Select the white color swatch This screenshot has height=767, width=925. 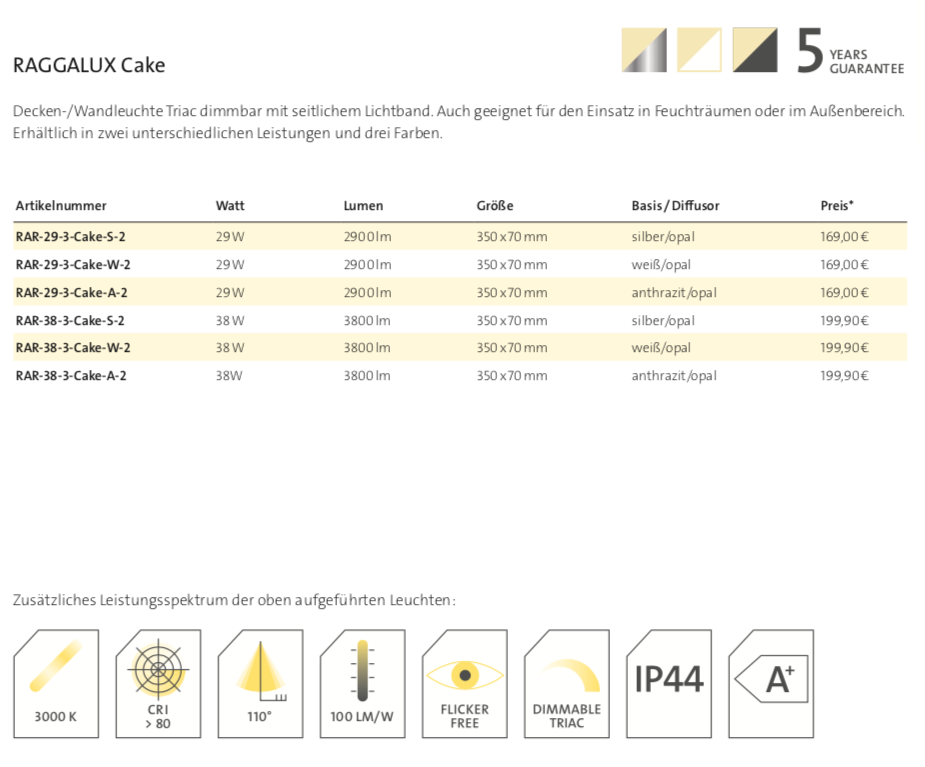699,50
